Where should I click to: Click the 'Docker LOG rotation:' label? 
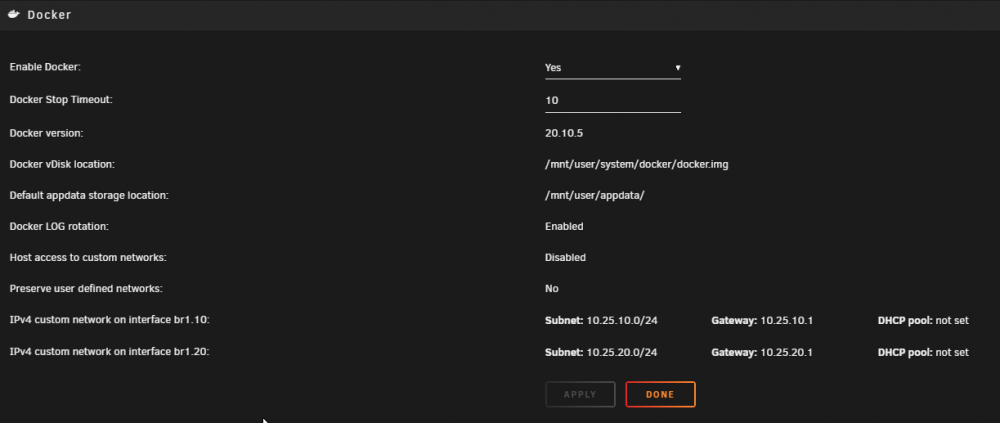tap(59, 226)
